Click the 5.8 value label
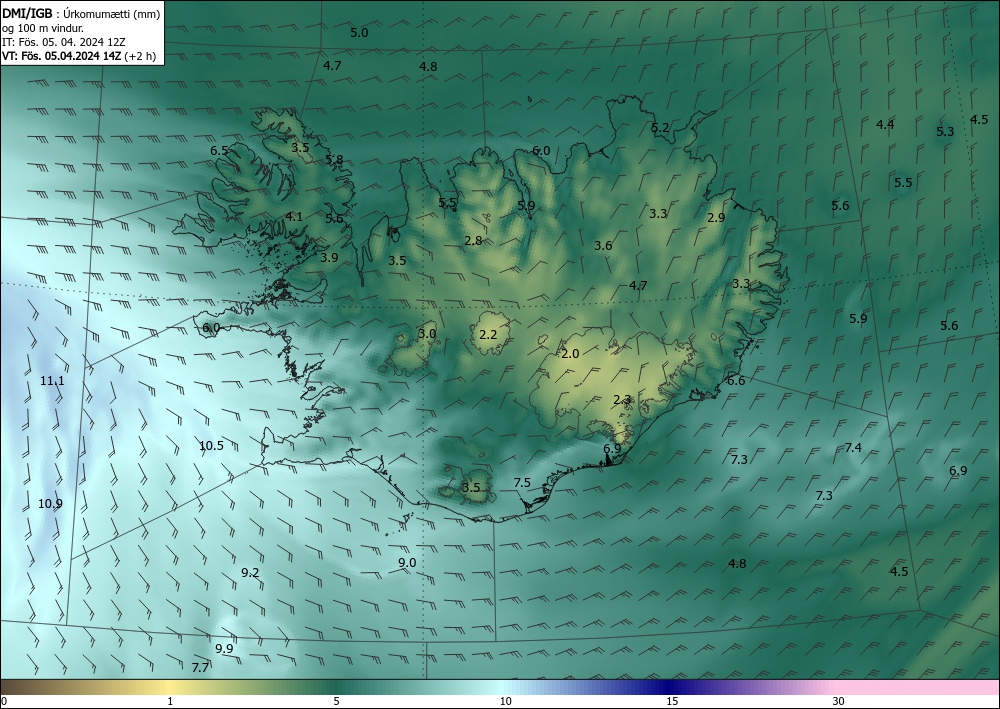 (x=334, y=159)
